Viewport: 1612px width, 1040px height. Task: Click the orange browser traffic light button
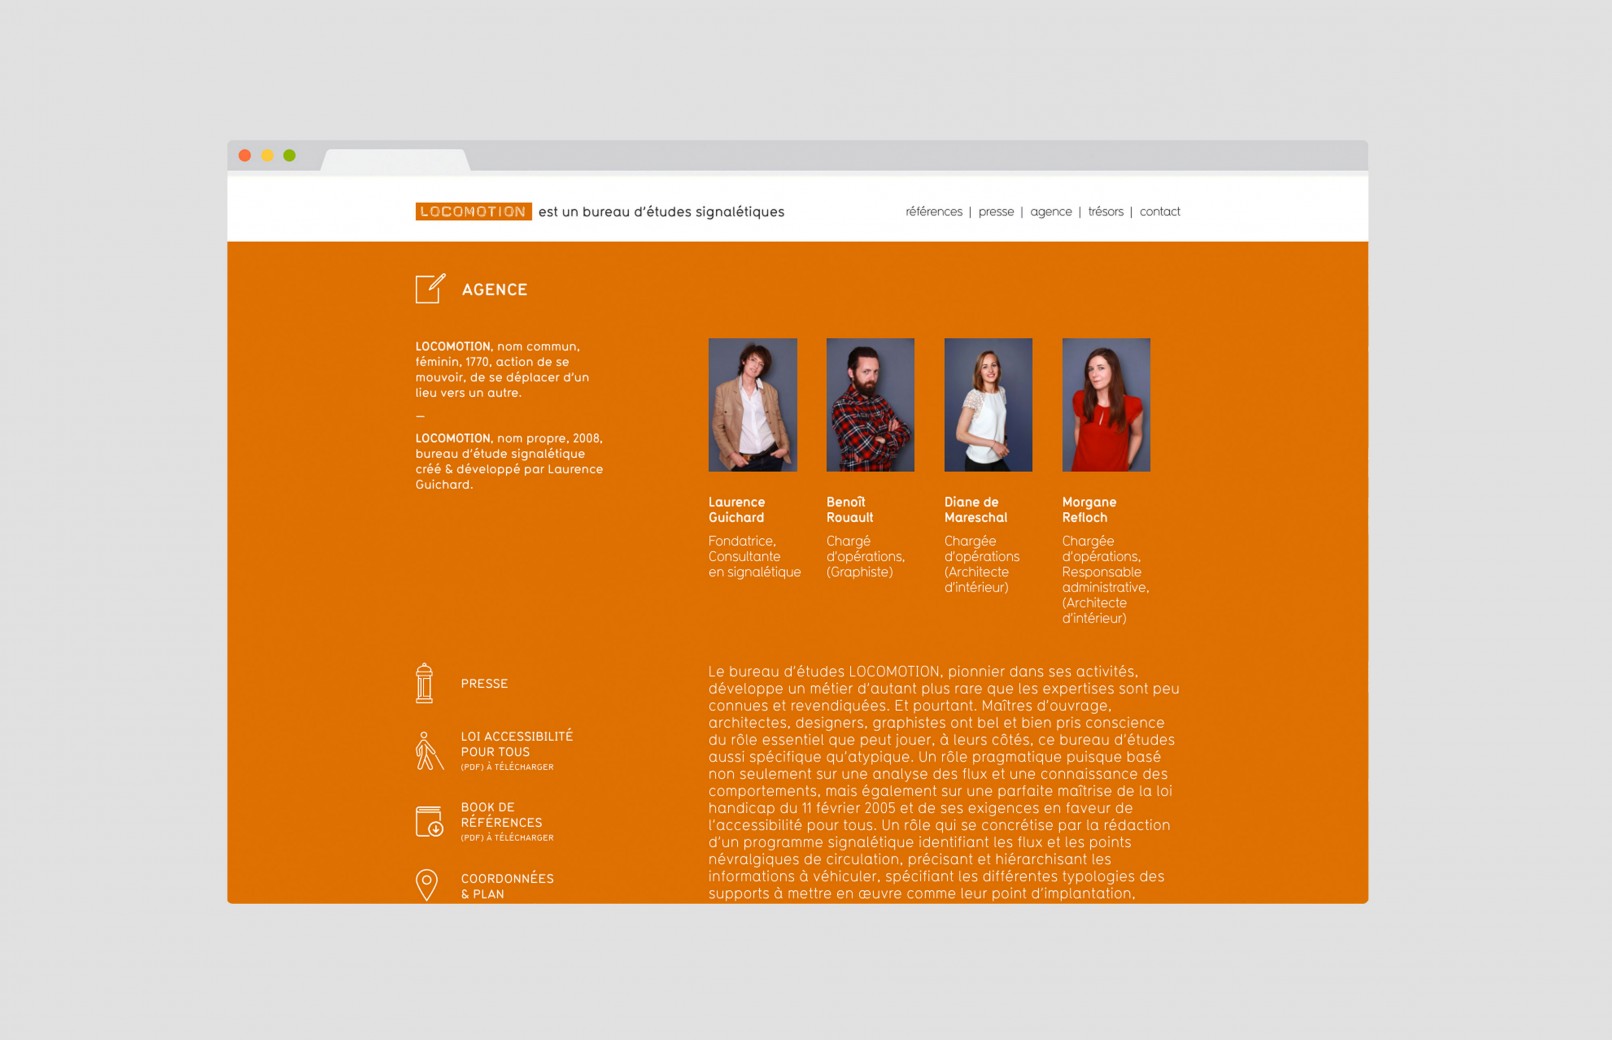coord(245,155)
